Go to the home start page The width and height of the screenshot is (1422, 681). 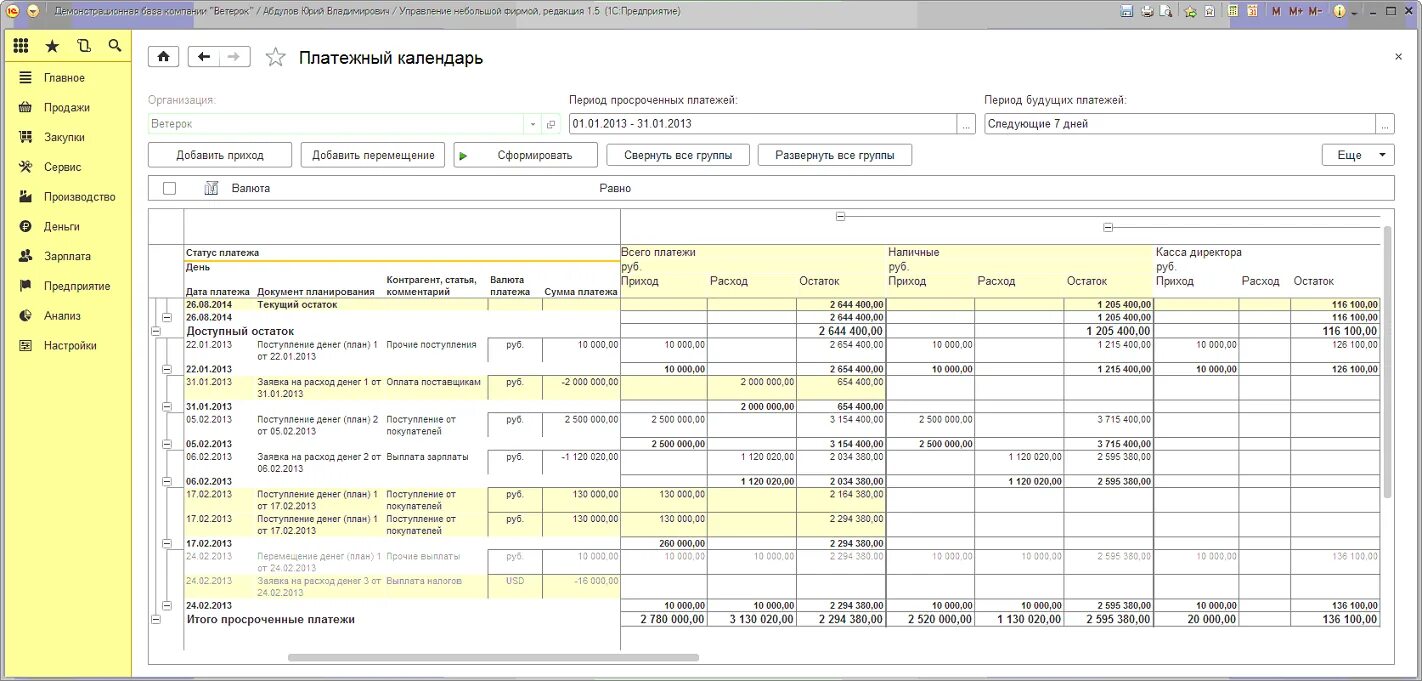coord(163,57)
